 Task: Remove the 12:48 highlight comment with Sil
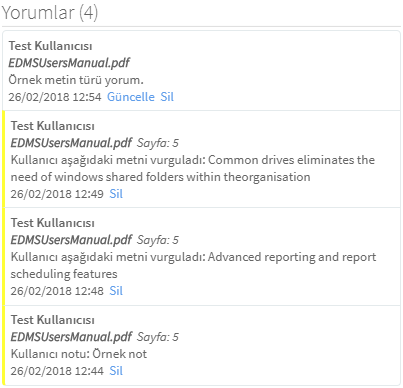pos(116,291)
